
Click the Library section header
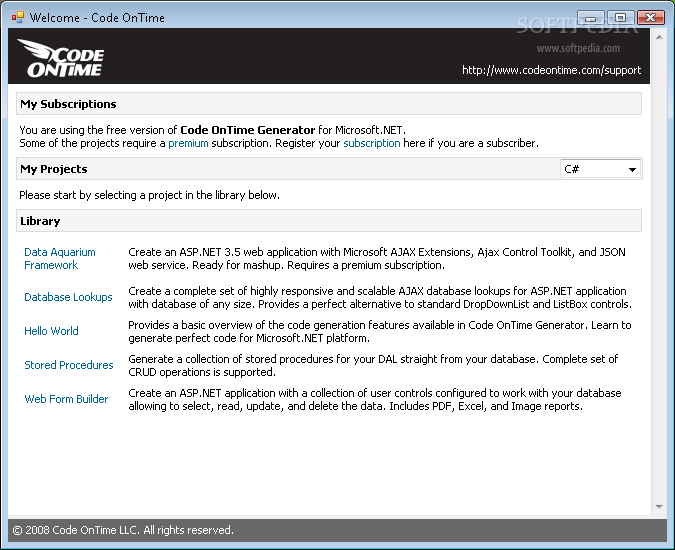[329, 221]
